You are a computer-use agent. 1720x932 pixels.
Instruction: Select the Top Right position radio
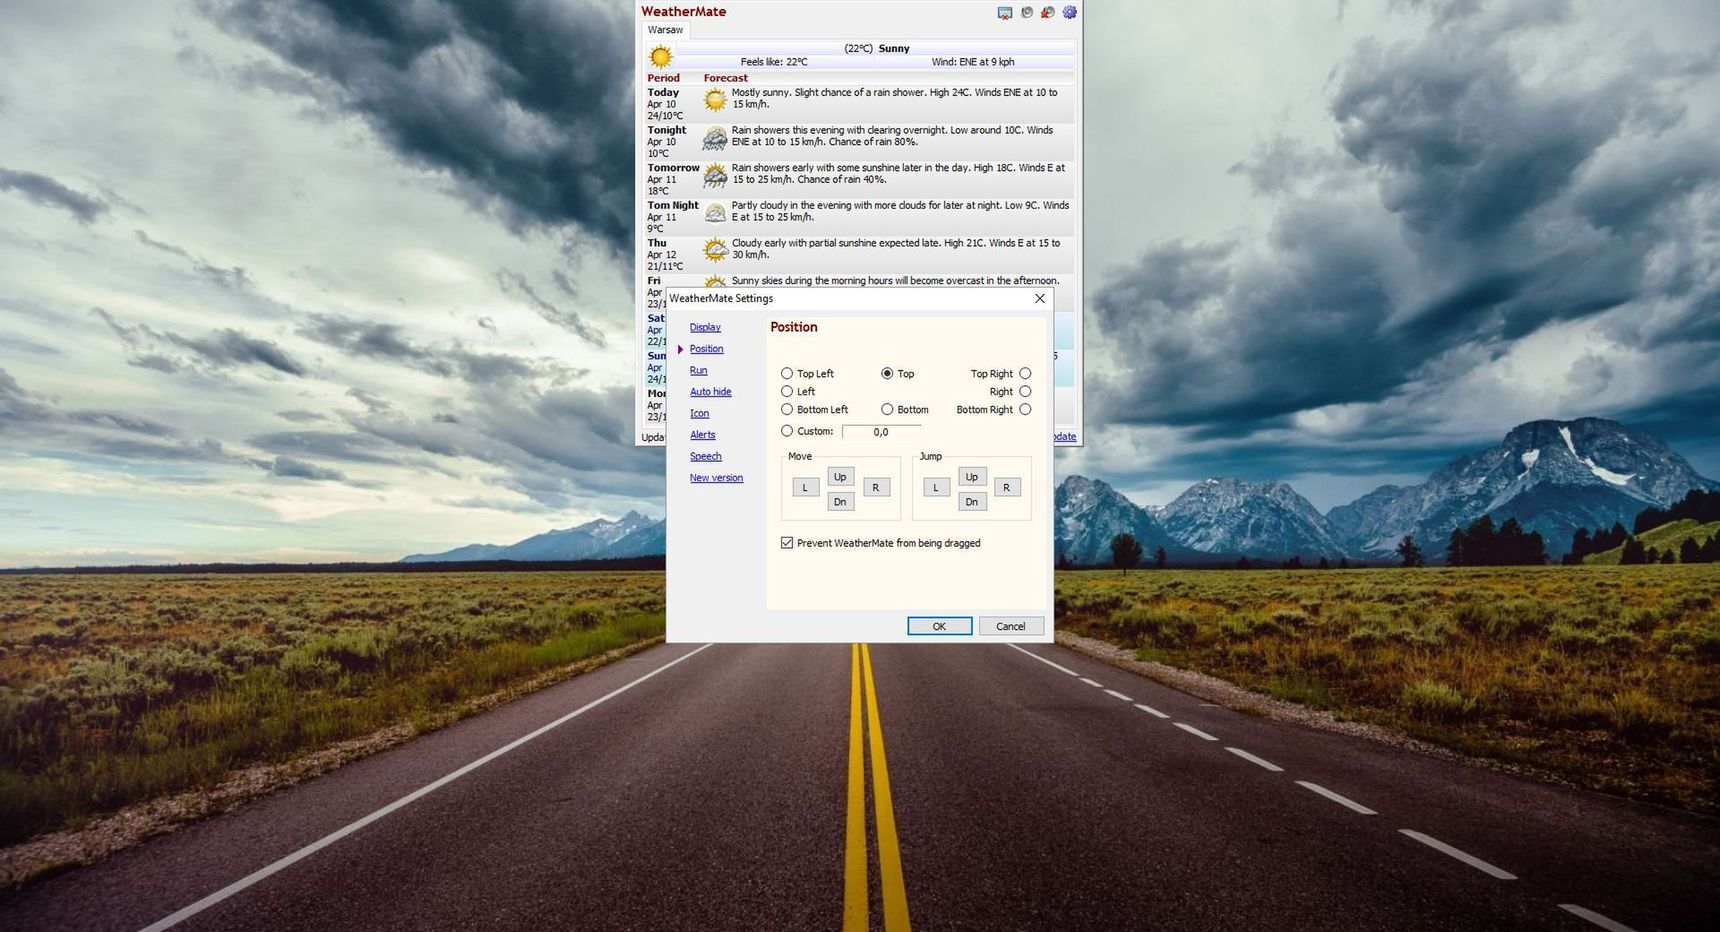1025,373
